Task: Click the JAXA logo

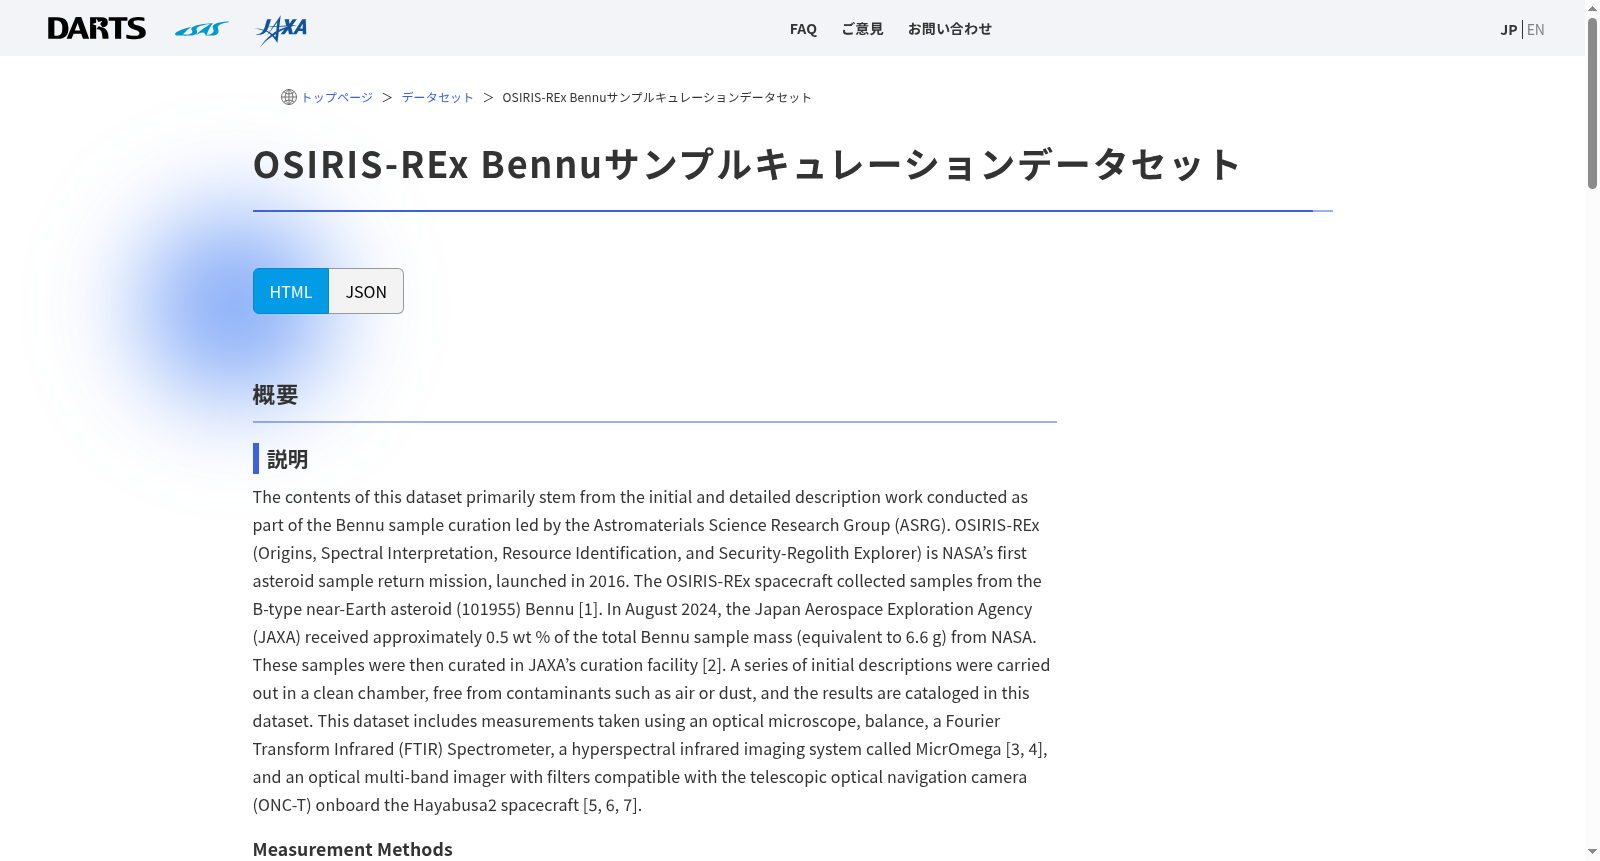Action: (x=281, y=29)
